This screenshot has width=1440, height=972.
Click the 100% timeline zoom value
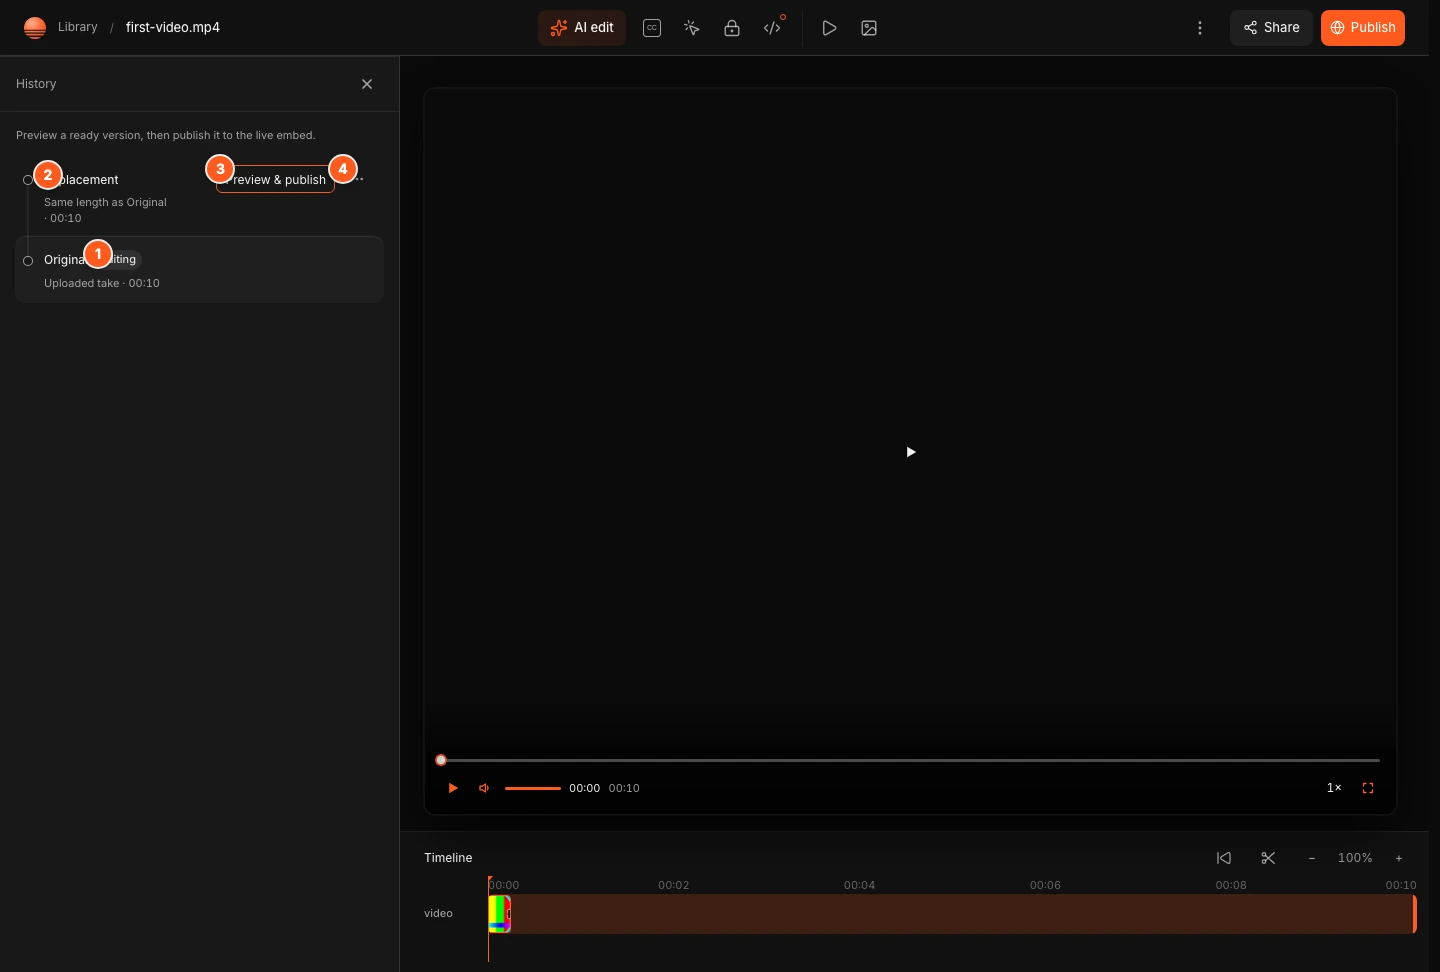tap(1355, 858)
